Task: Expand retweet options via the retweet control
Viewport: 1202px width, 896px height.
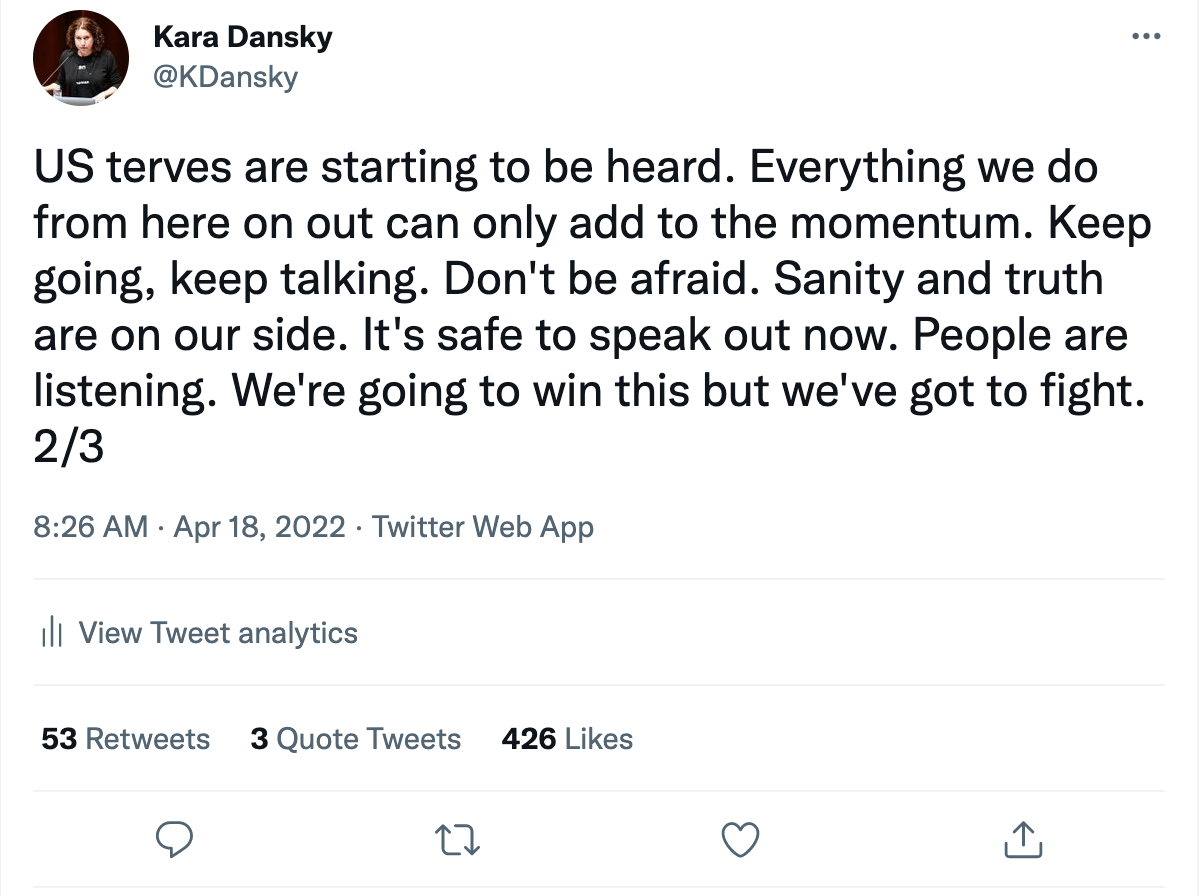Action: 457,840
